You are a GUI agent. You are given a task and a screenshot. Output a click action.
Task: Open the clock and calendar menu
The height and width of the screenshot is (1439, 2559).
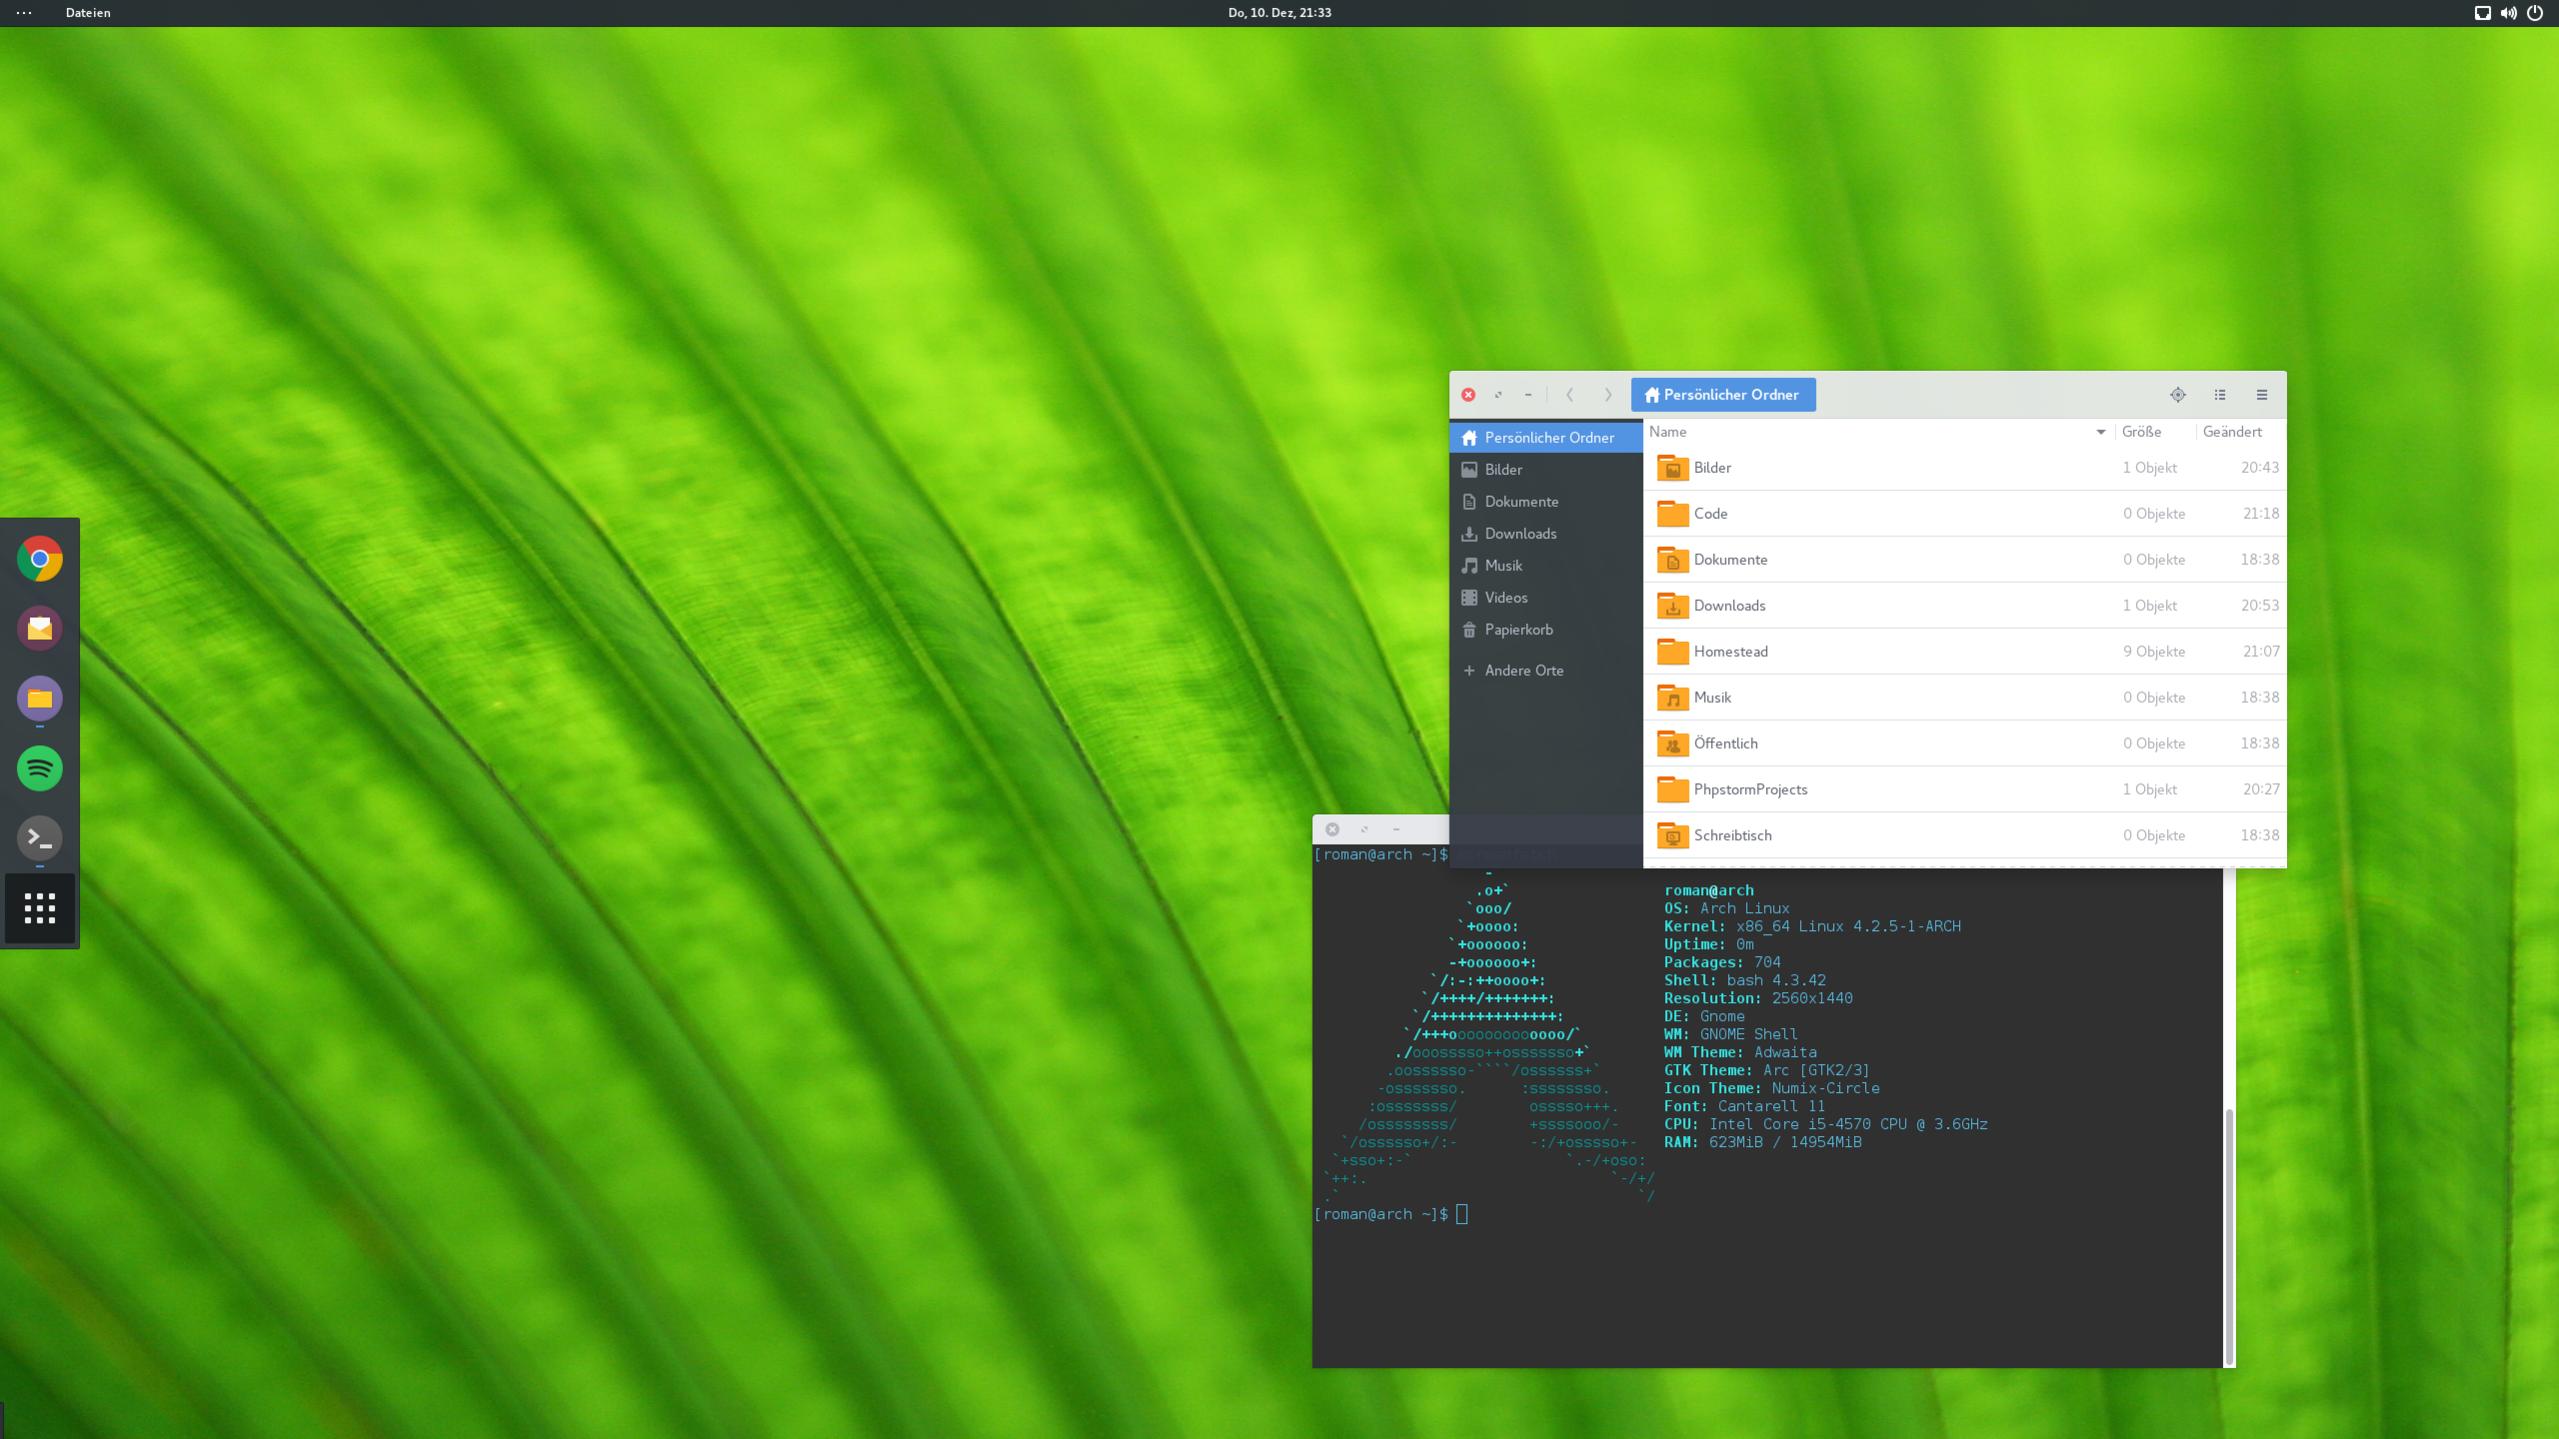coord(1279,13)
